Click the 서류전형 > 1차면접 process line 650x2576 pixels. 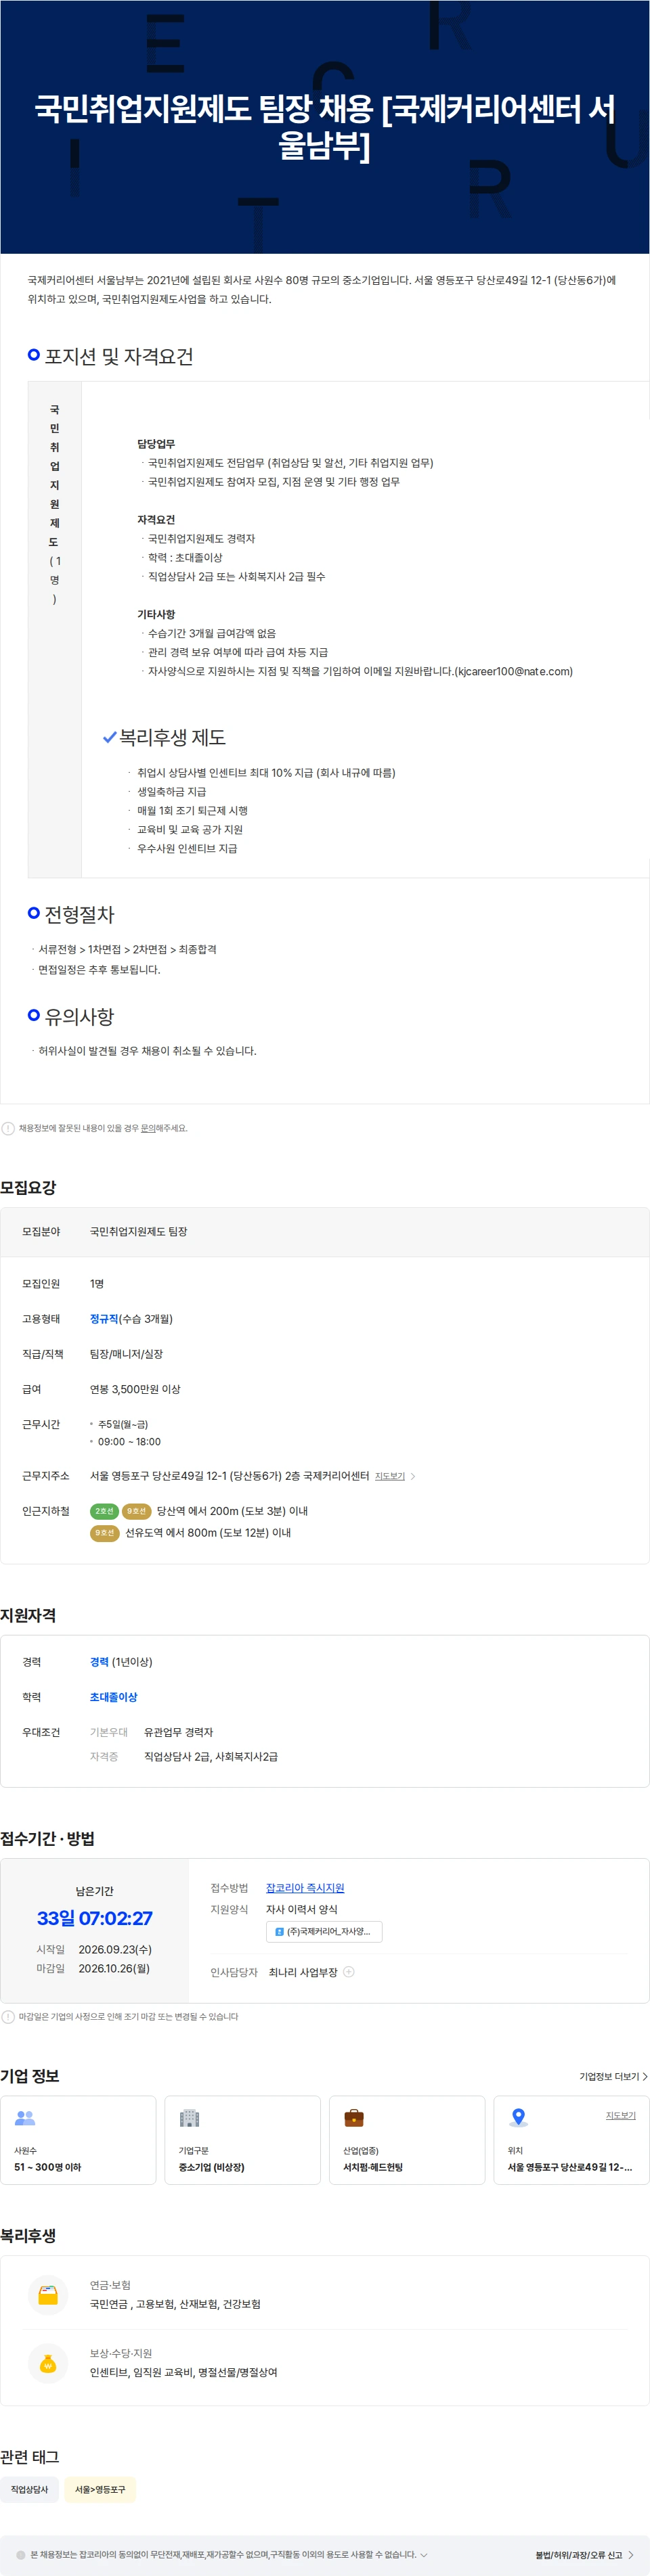(x=127, y=949)
